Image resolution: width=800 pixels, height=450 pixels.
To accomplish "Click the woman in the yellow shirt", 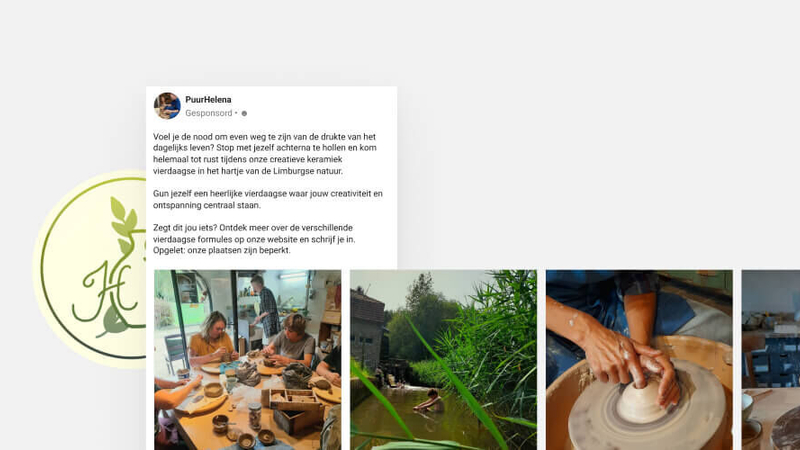I will 213,338.
